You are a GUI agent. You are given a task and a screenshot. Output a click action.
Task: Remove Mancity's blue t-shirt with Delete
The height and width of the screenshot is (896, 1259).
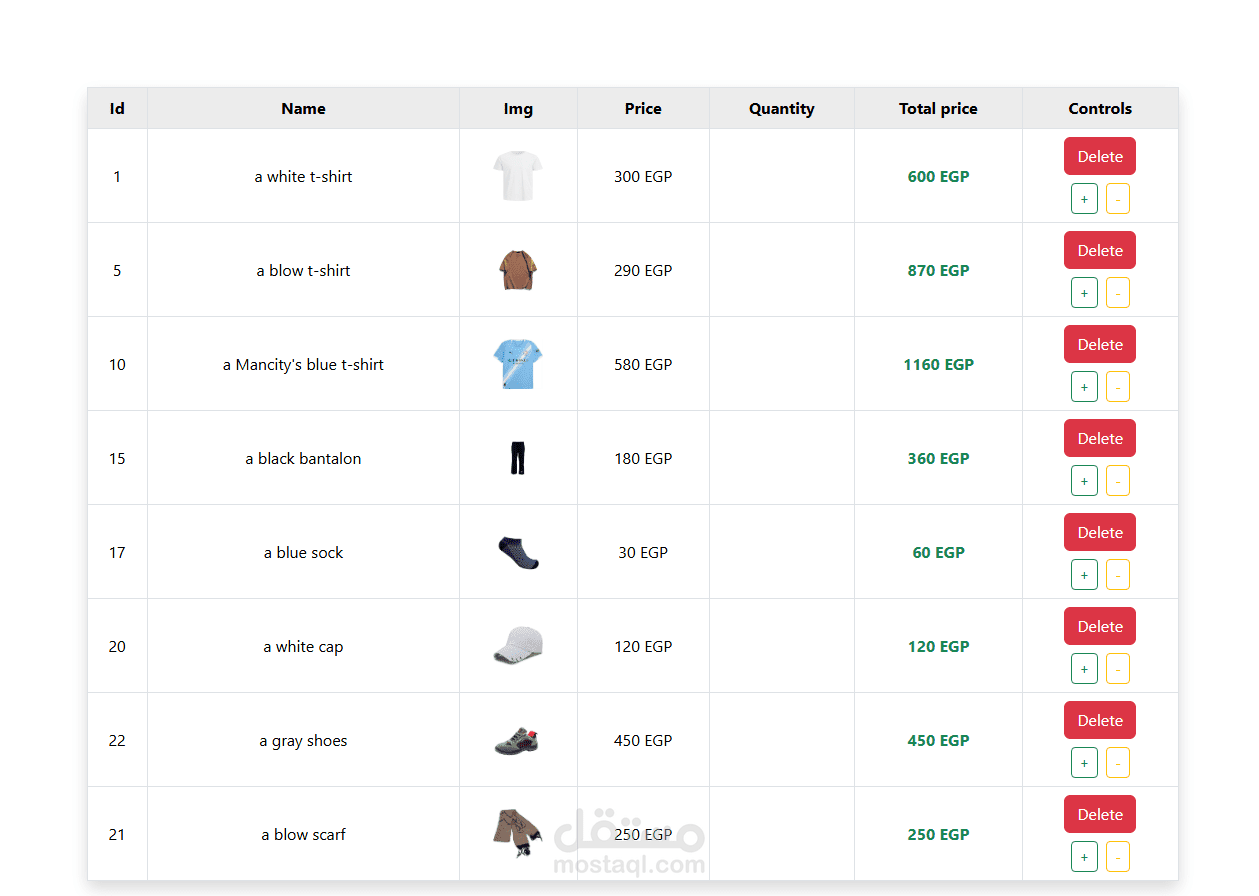(1099, 344)
